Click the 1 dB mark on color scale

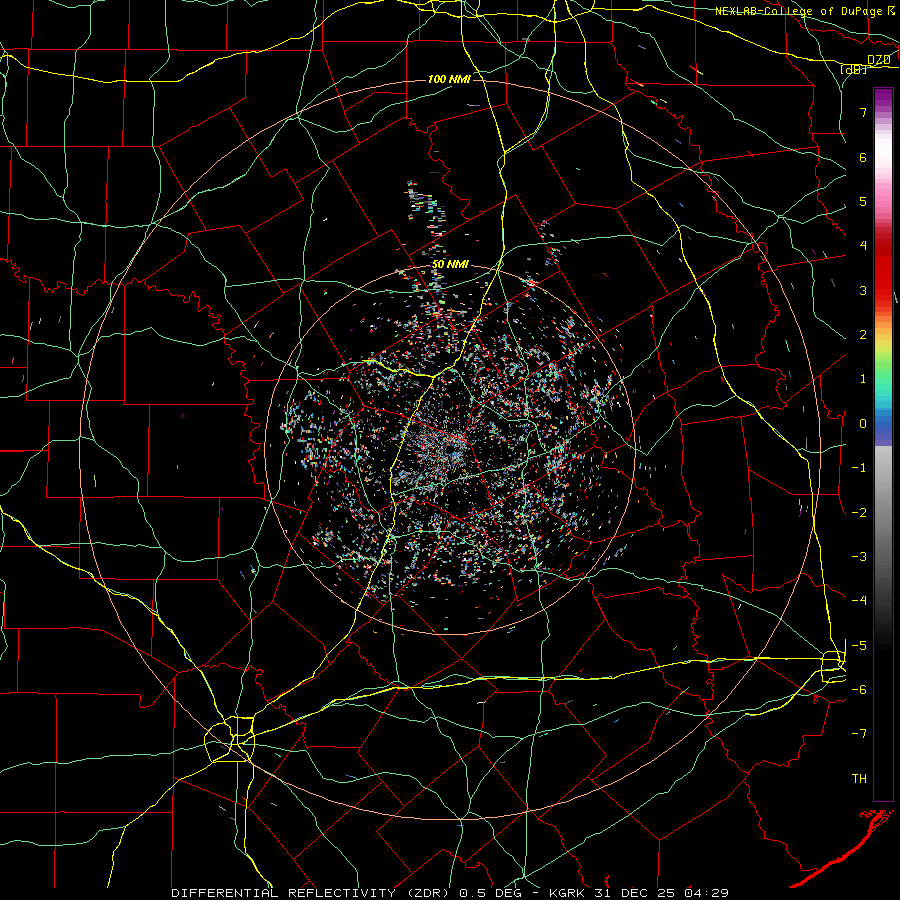863,379
